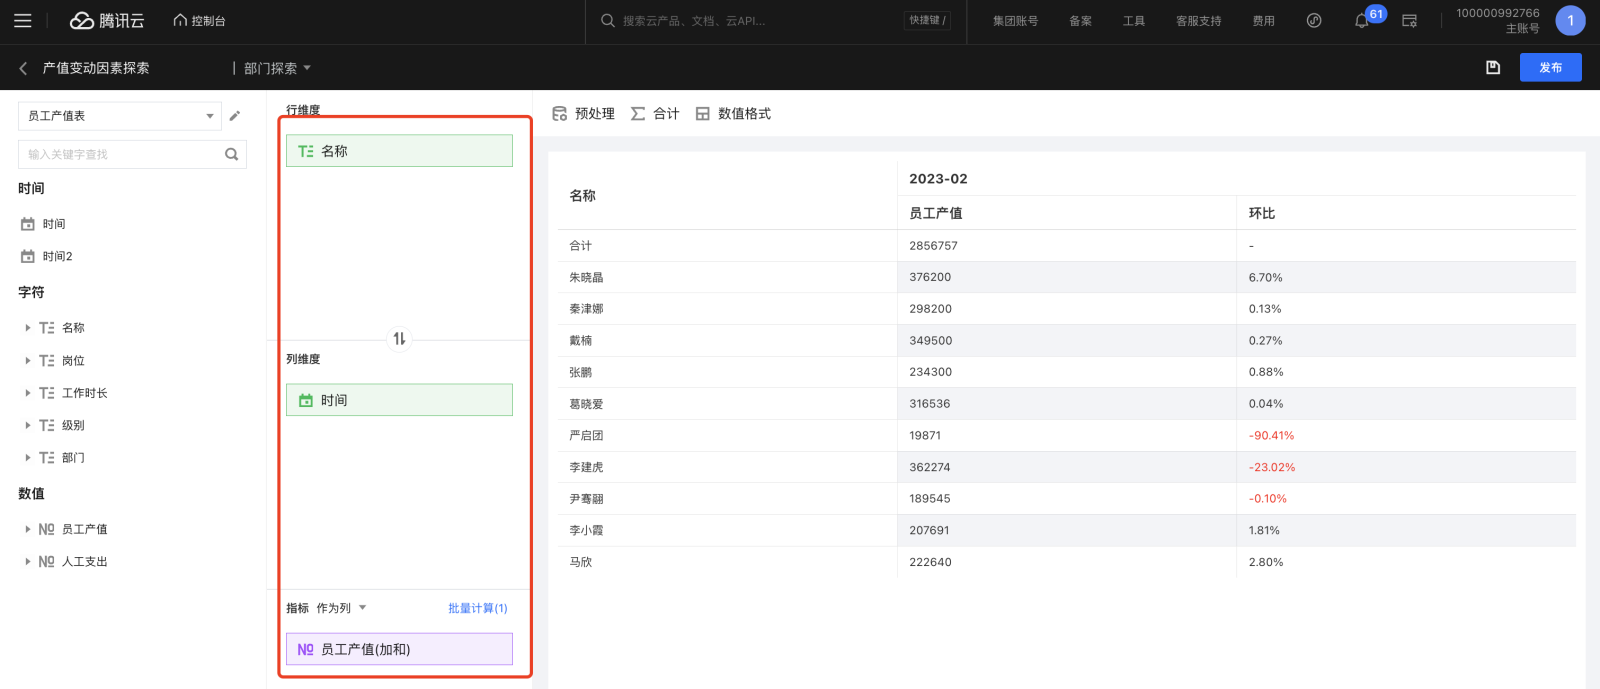Click the 马欣 row name
1600x689 pixels.
tap(580, 562)
